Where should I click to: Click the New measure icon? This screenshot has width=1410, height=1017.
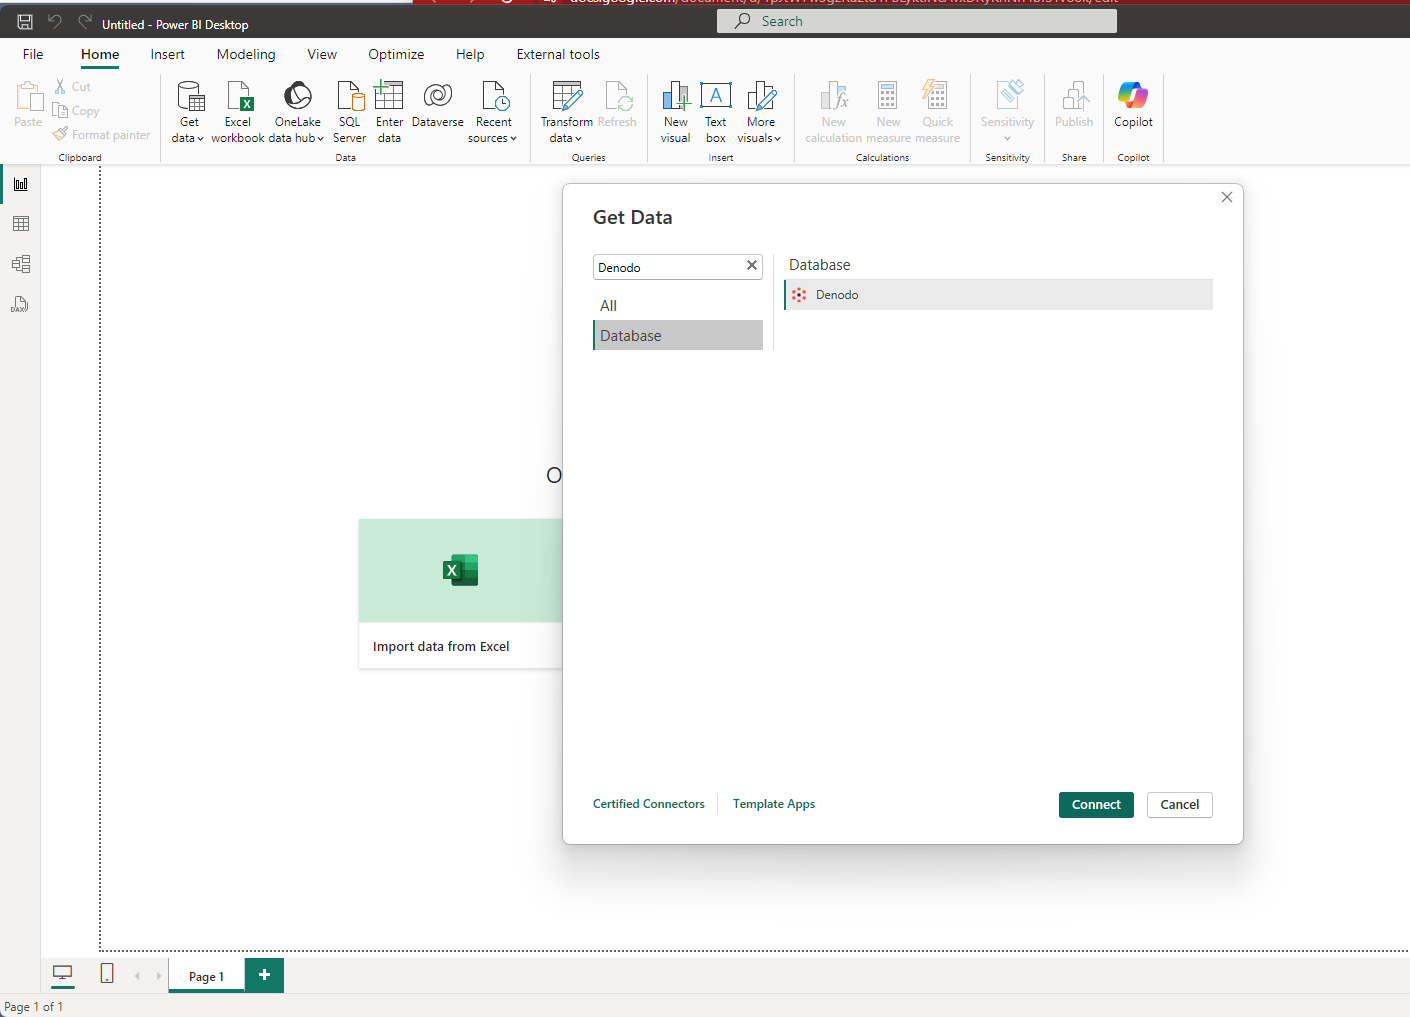[x=888, y=111]
